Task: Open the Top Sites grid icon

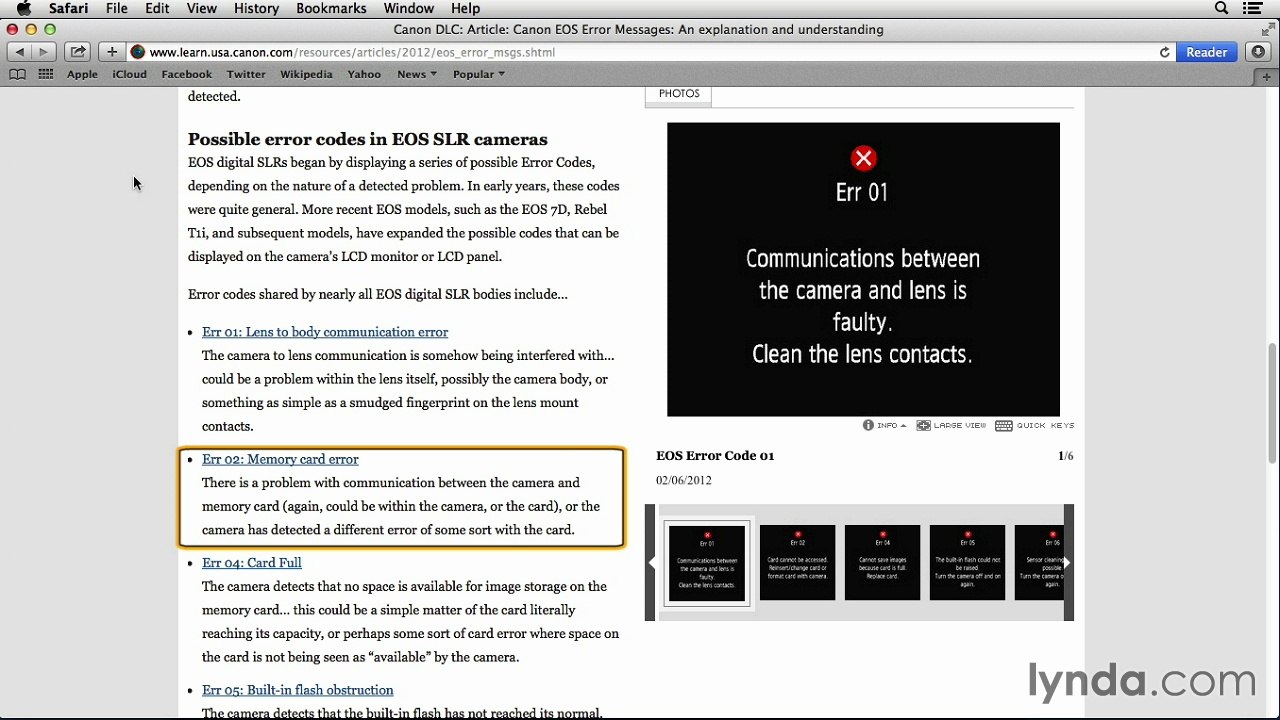Action: click(x=46, y=74)
